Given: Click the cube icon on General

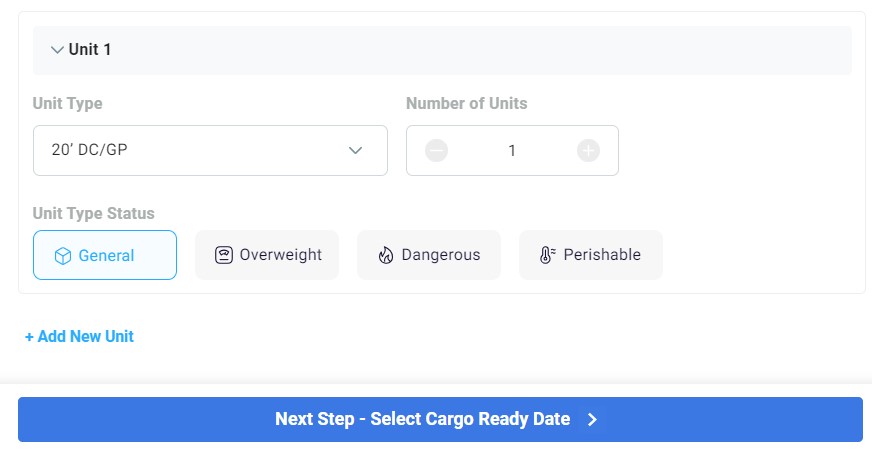Looking at the screenshot, I should (63, 256).
